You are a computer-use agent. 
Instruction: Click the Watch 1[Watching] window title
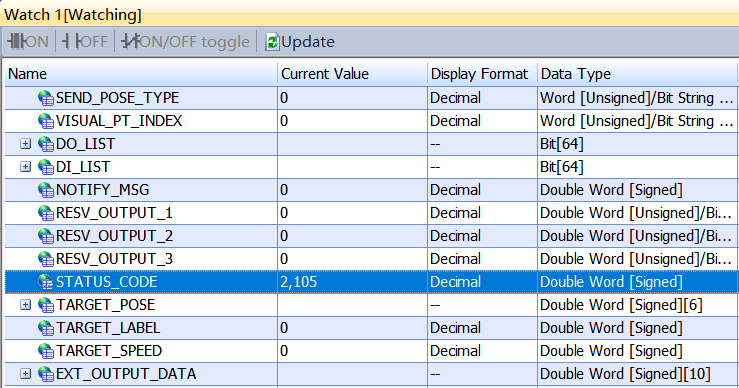(x=73, y=15)
